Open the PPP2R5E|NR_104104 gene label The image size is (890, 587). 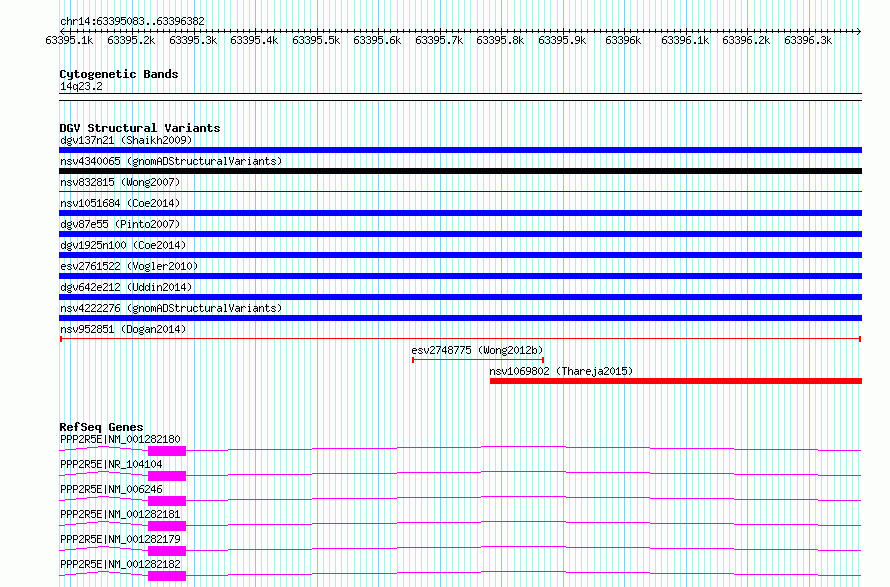(111, 464)
